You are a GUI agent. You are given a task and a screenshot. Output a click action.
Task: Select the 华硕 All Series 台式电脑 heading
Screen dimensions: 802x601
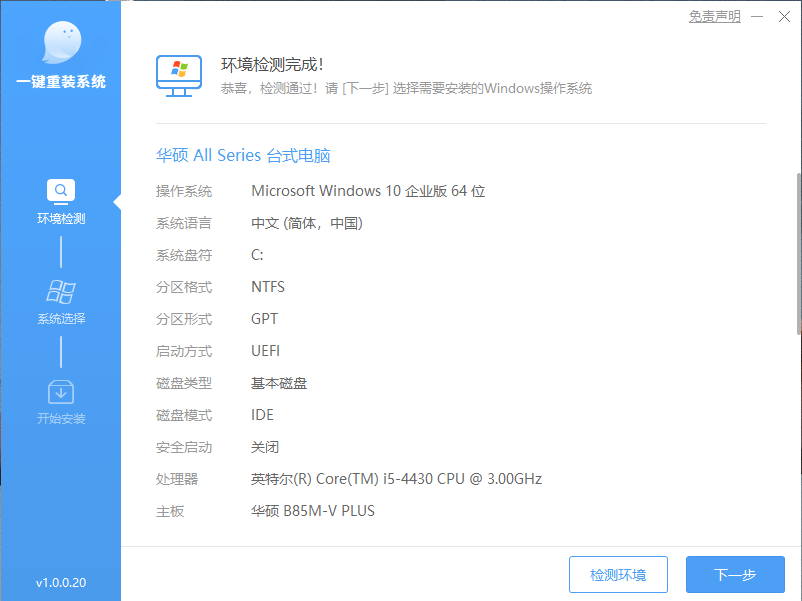243,155
